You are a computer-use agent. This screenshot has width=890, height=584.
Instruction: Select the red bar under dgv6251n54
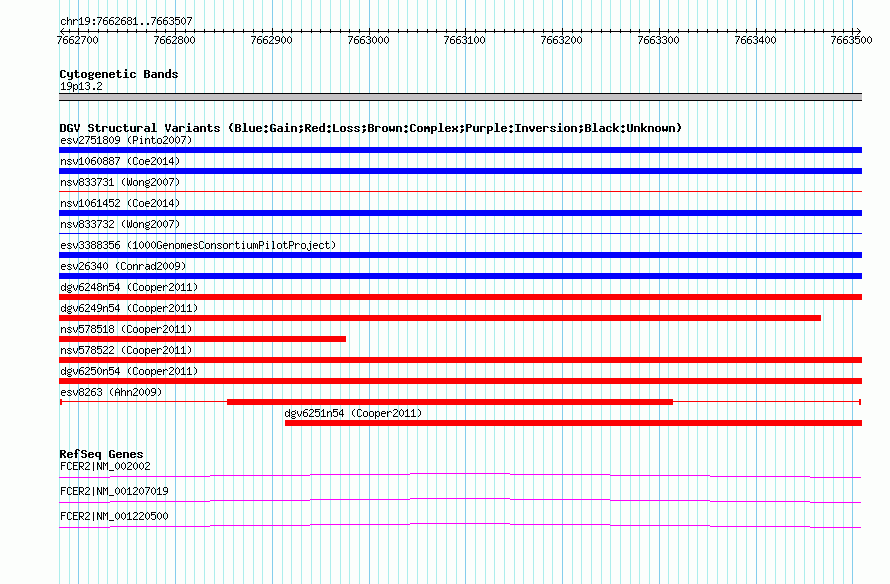pyautogui.click(x=573, y=423)
